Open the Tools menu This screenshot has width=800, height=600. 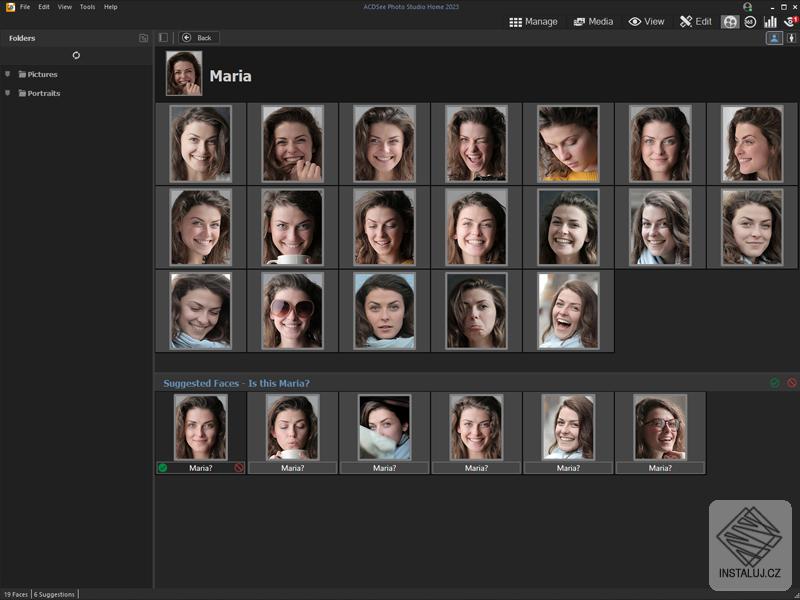tap(85, 5)
